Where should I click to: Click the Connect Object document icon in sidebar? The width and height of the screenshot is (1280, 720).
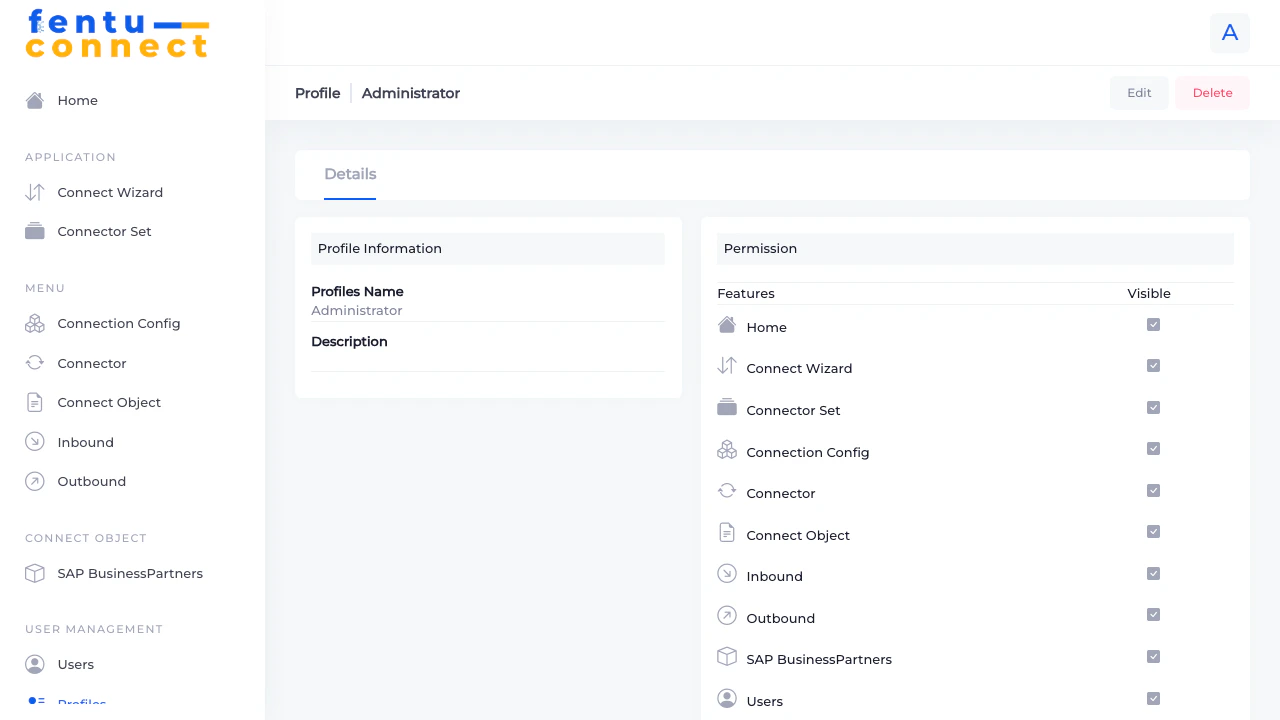(x=35, y=402)
